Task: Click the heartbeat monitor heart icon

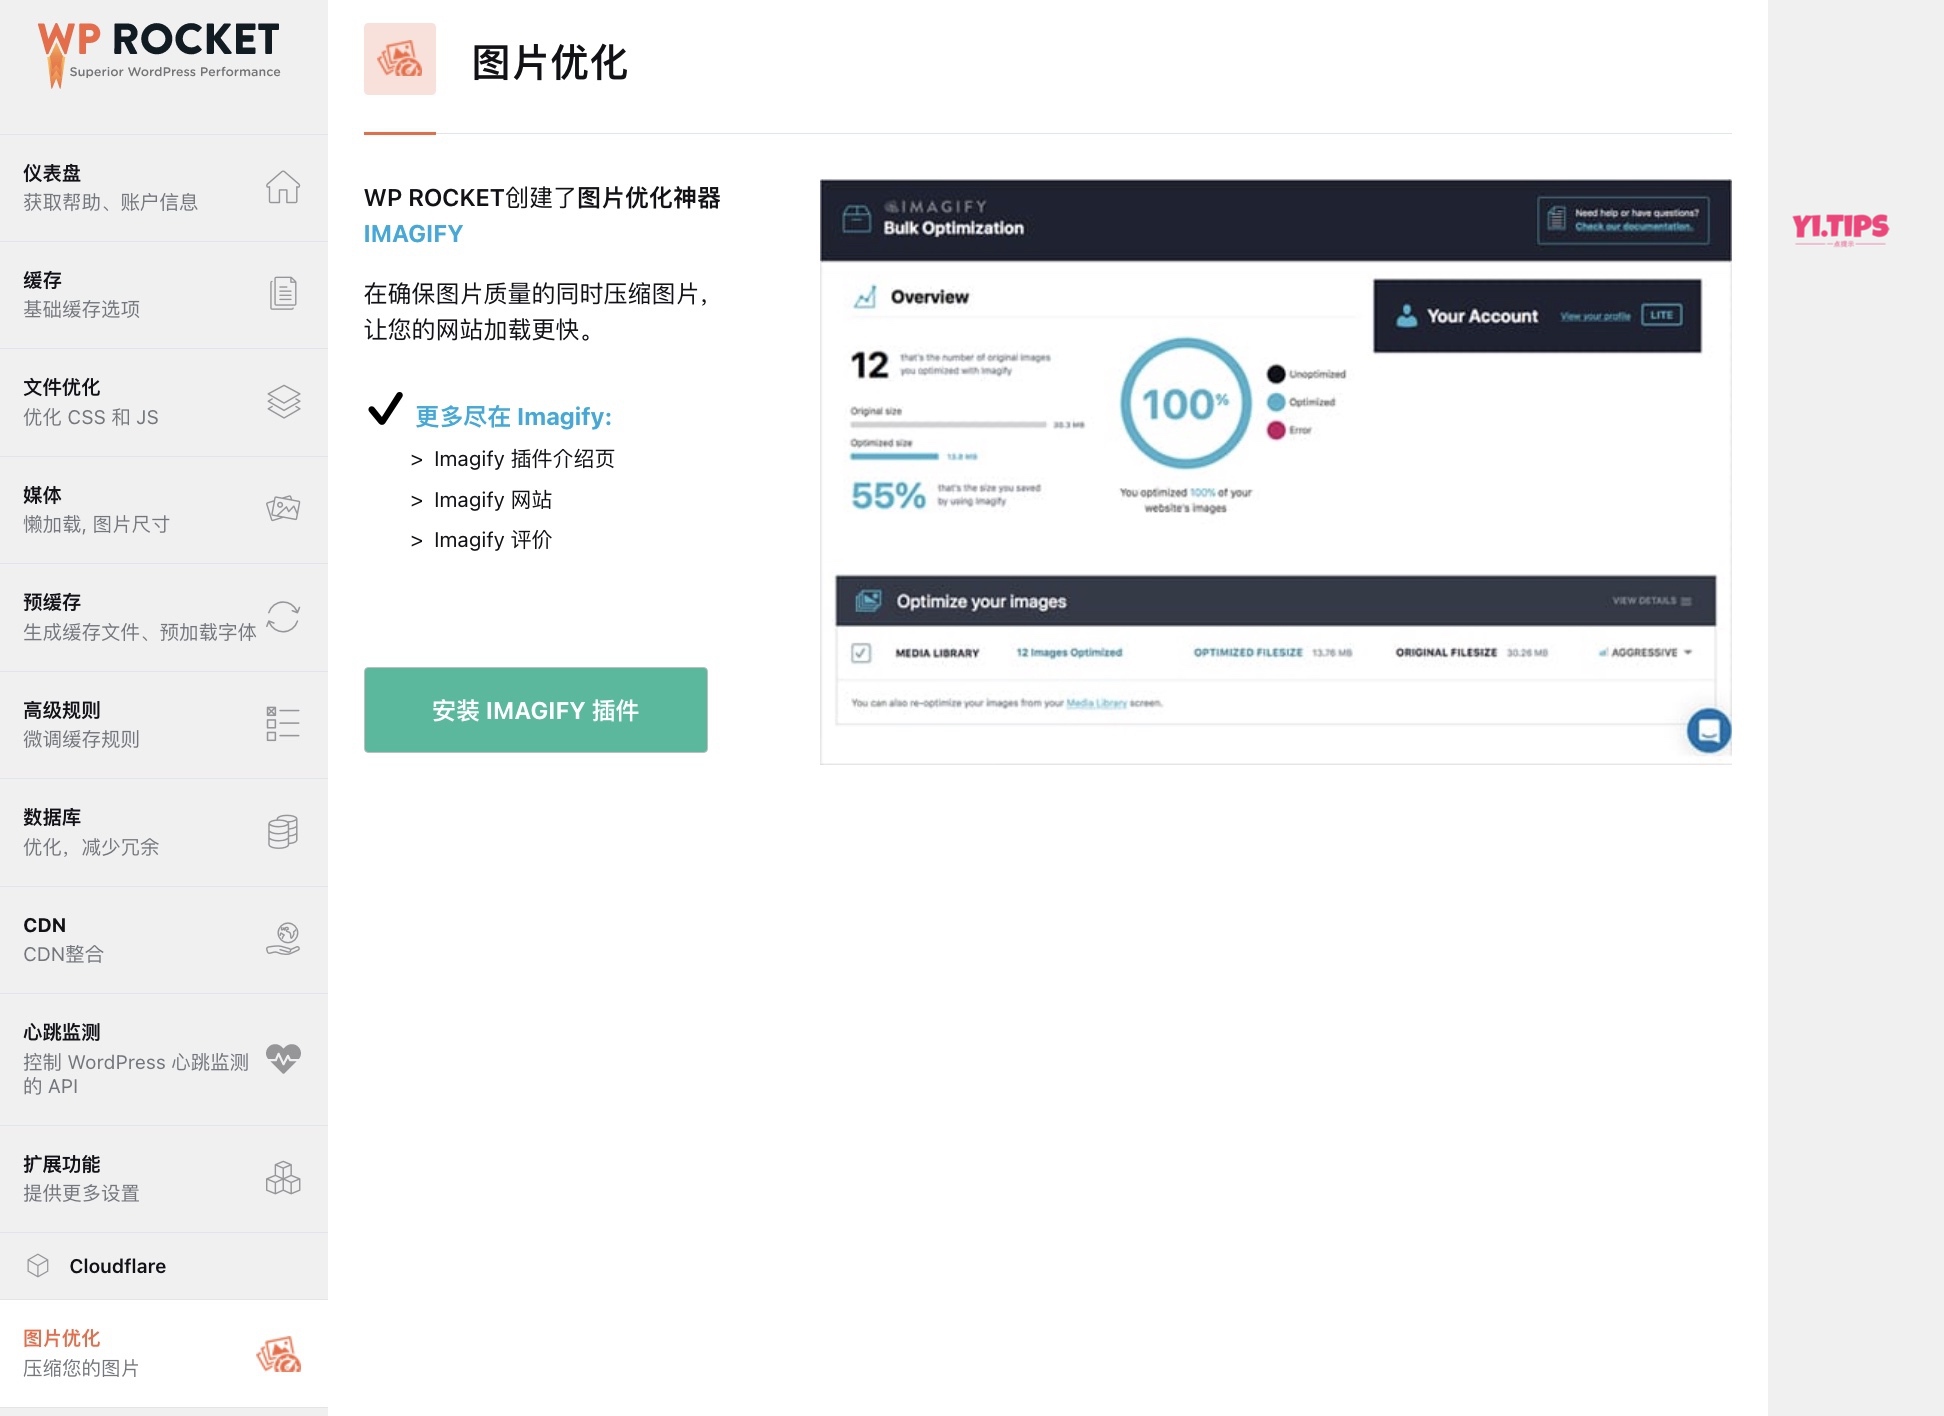Action: pyautogui.click(x=283, y=1058)
